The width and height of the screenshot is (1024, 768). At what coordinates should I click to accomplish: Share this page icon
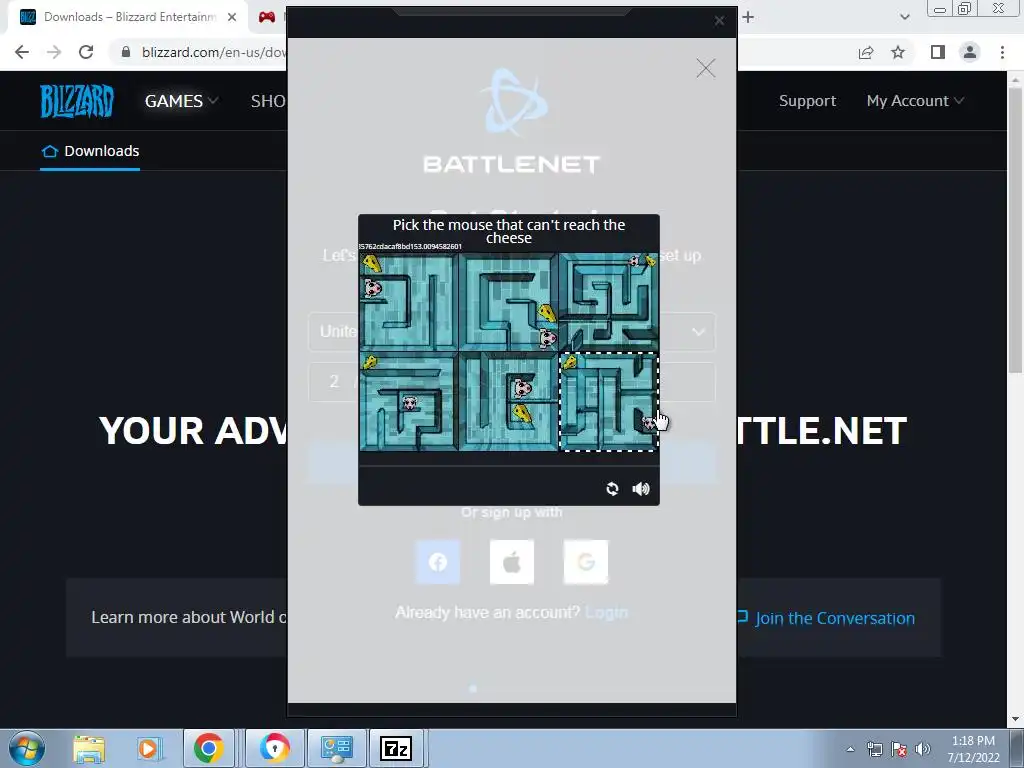[x=866, y=52]
